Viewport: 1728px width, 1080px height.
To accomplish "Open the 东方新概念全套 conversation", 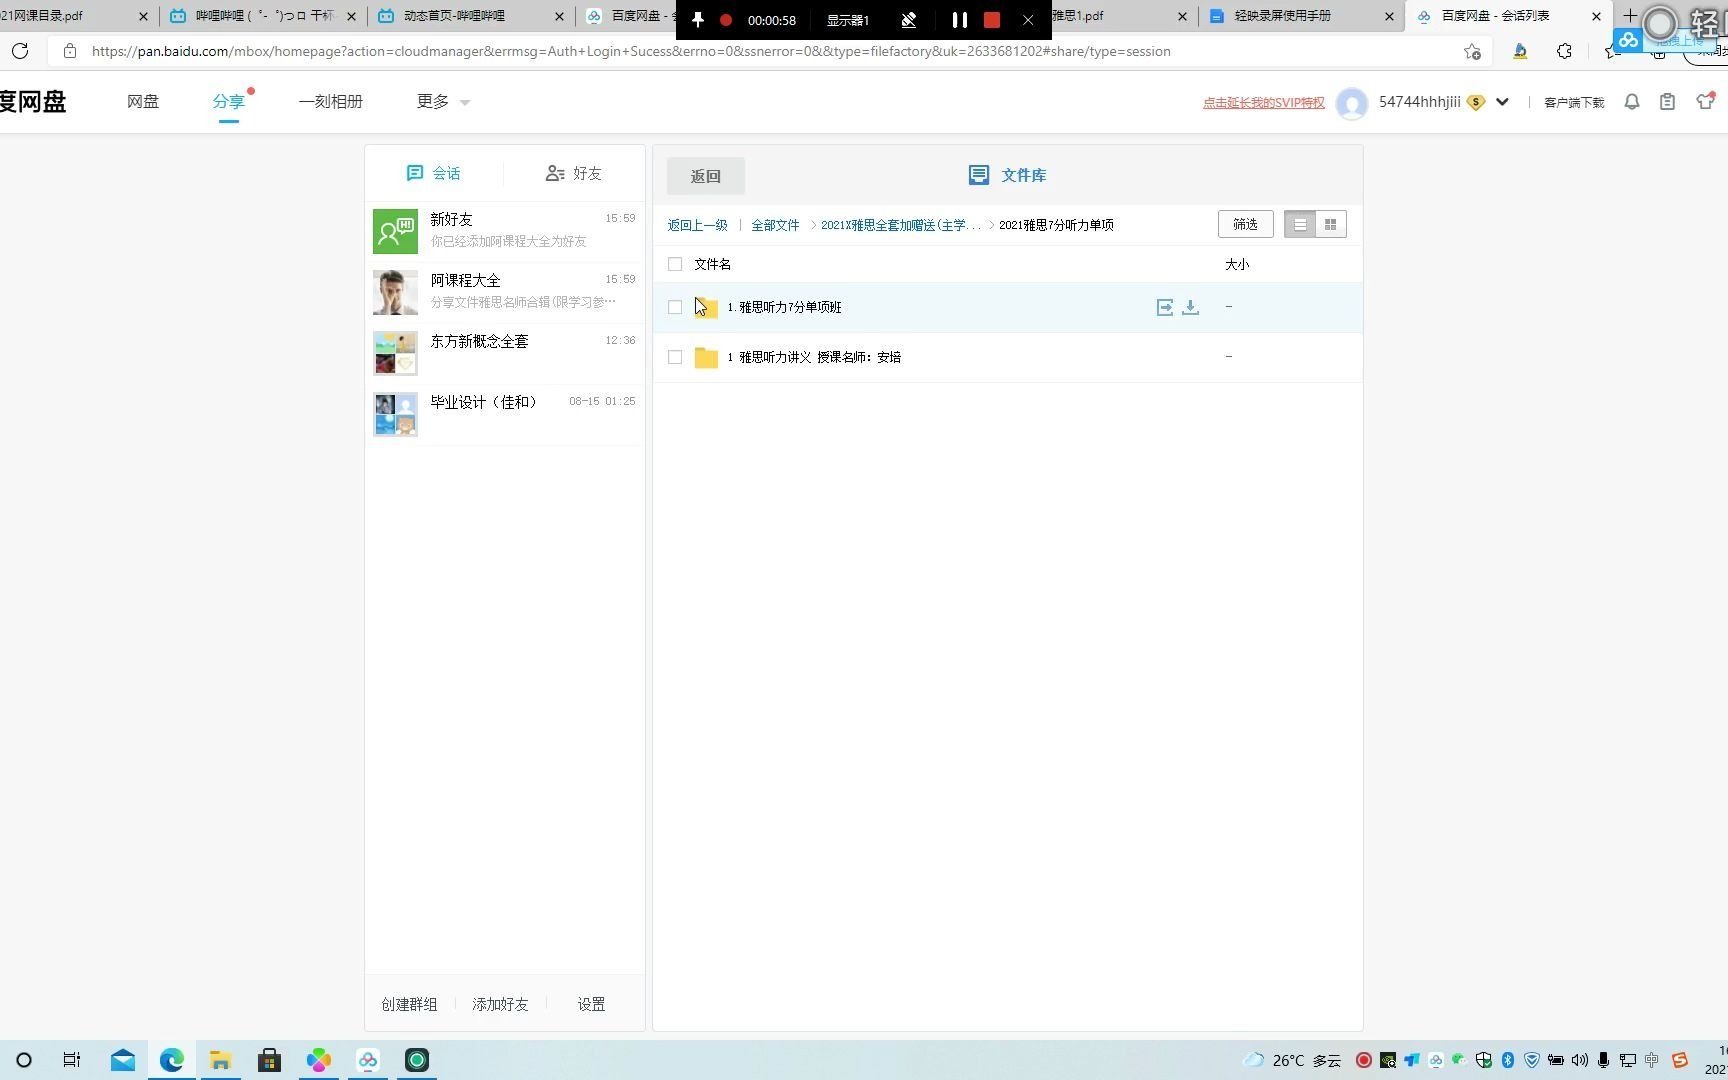I will coord(505,353).
